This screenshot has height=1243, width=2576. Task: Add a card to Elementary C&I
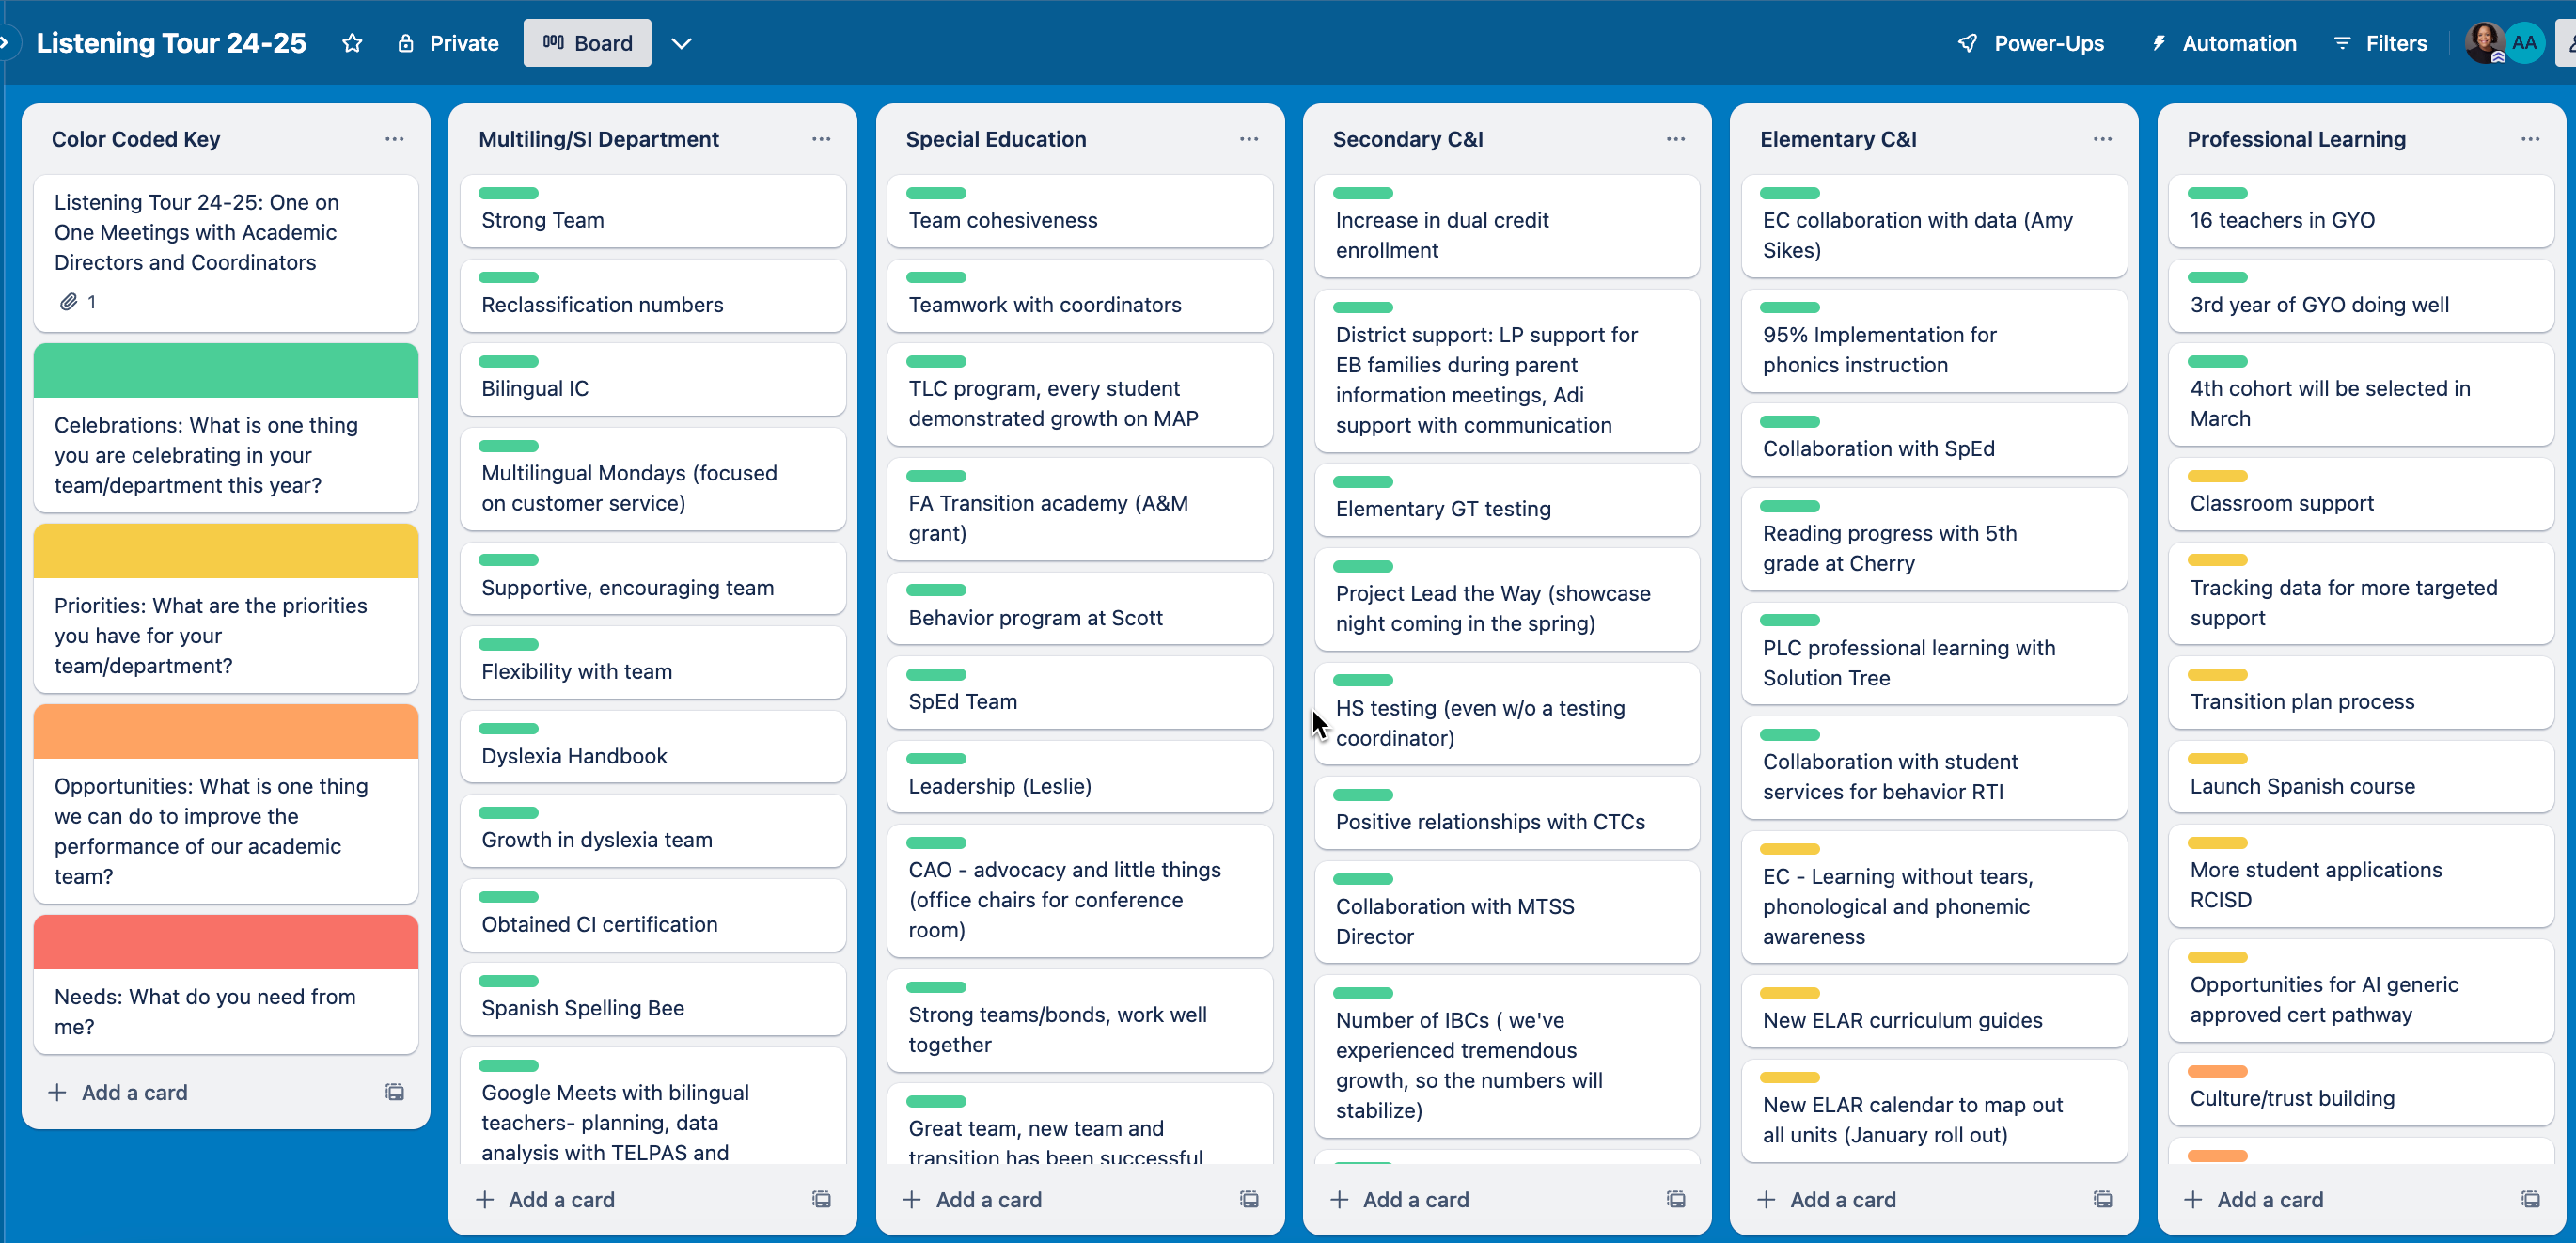(1842, 1199)
